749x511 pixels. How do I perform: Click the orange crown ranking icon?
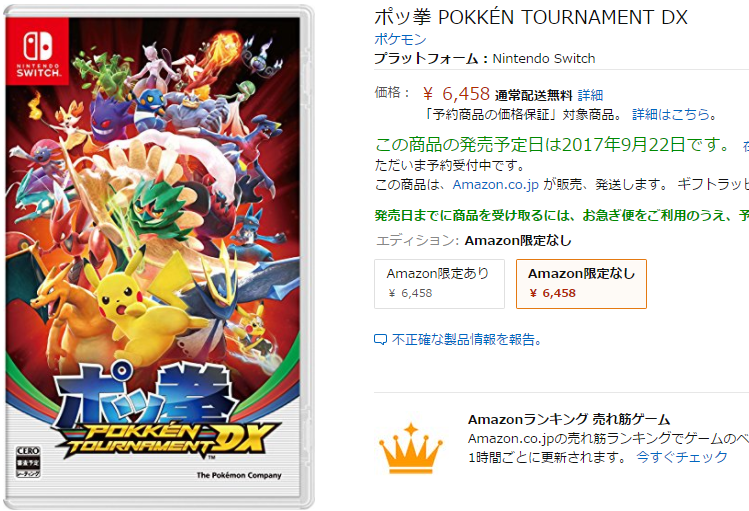click(411, 448)
